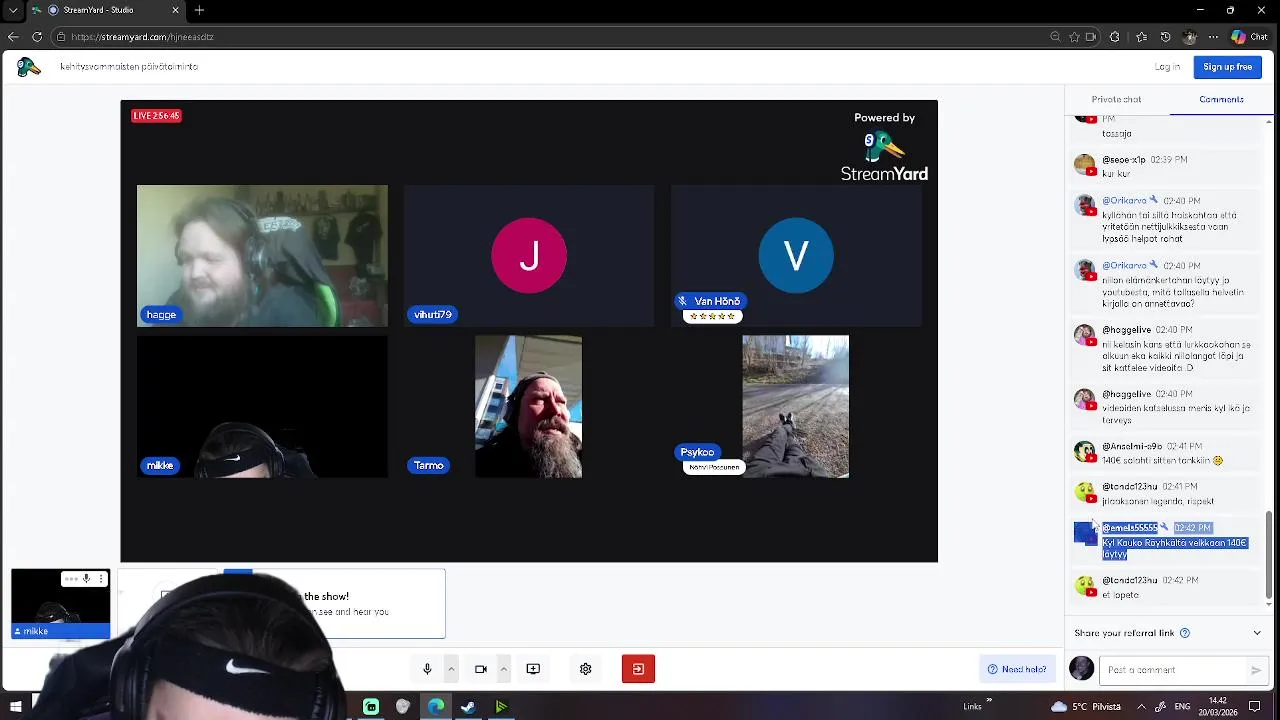
Task: Click the Van Hönö participant tile
Action: [796, 256]
